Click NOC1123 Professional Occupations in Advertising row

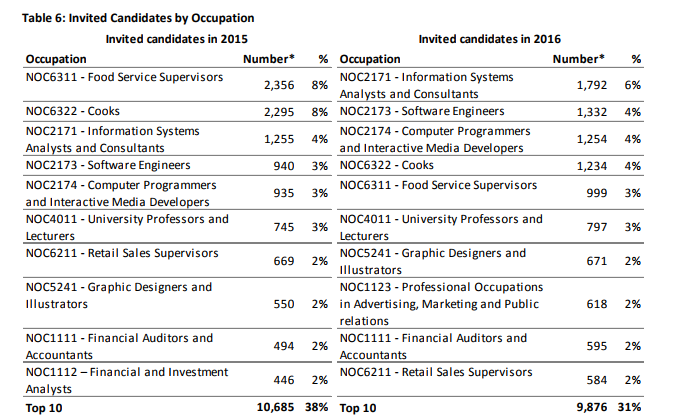coord(490,303)
